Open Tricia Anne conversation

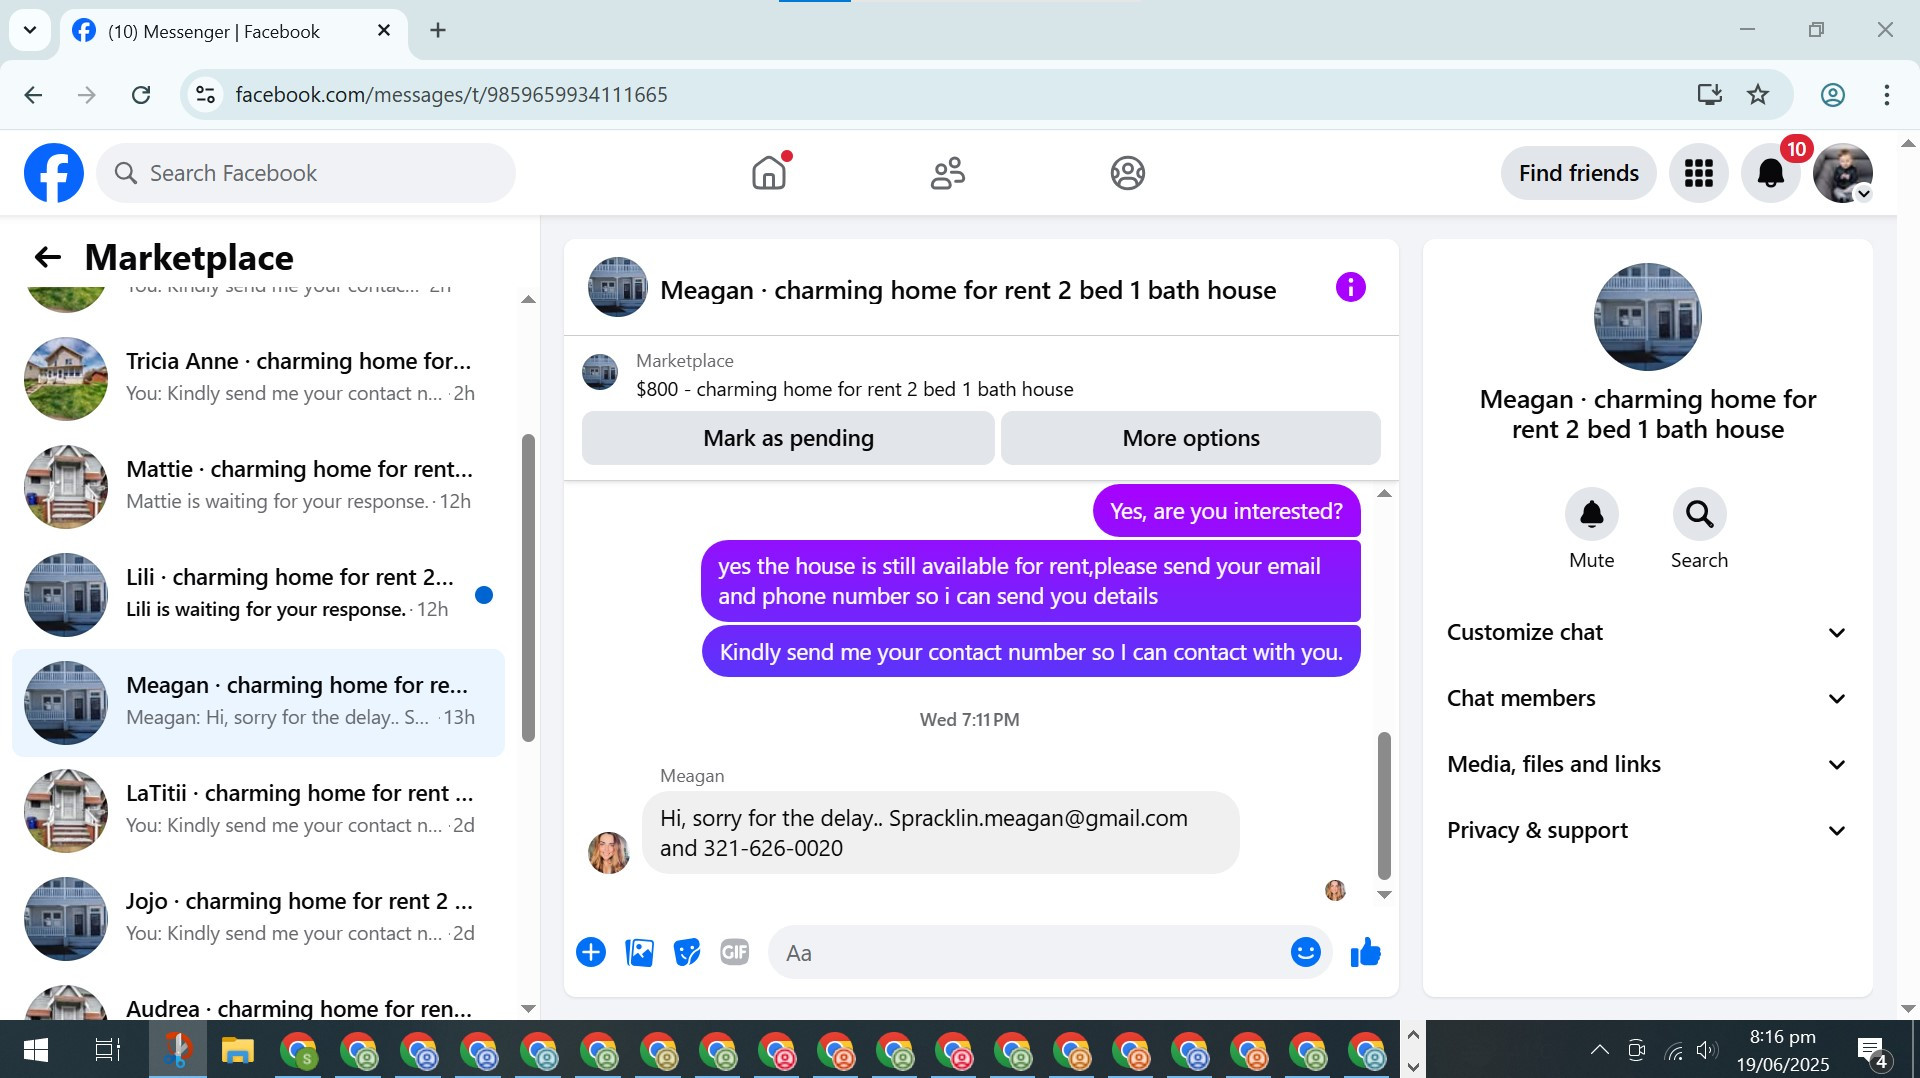(x=259, y=379)
